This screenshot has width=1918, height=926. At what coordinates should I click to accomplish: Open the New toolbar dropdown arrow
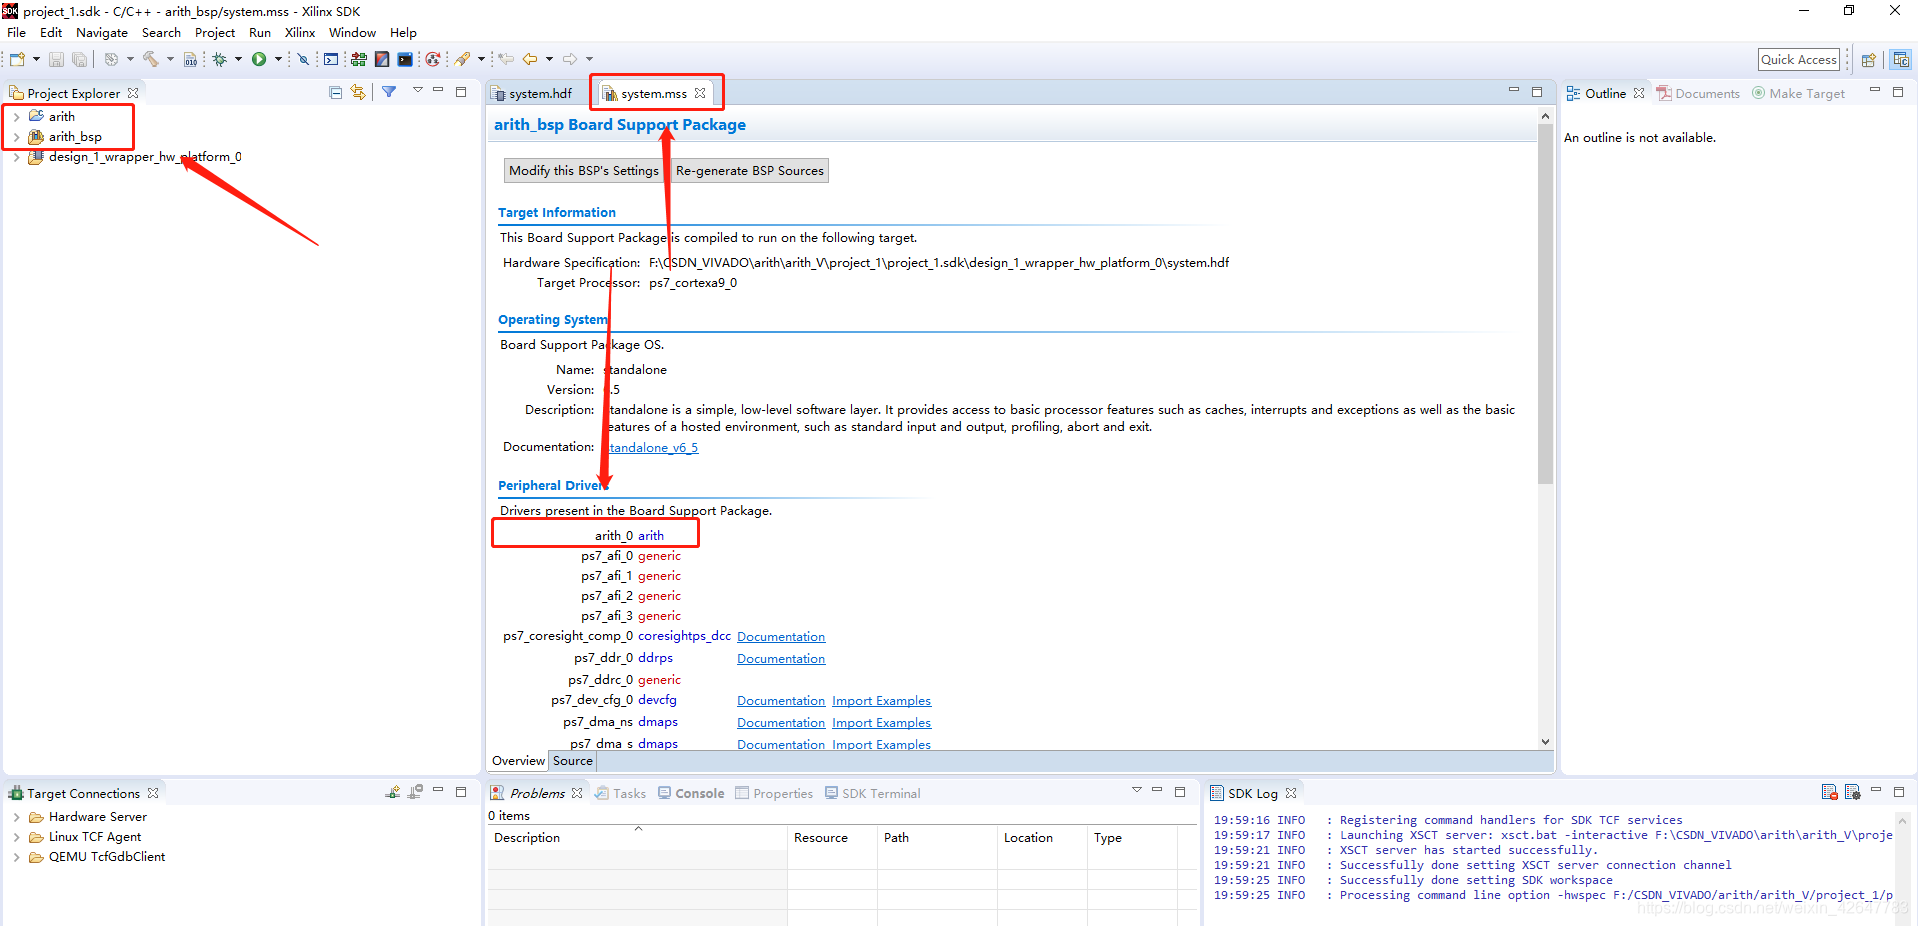tap(36, 59)
